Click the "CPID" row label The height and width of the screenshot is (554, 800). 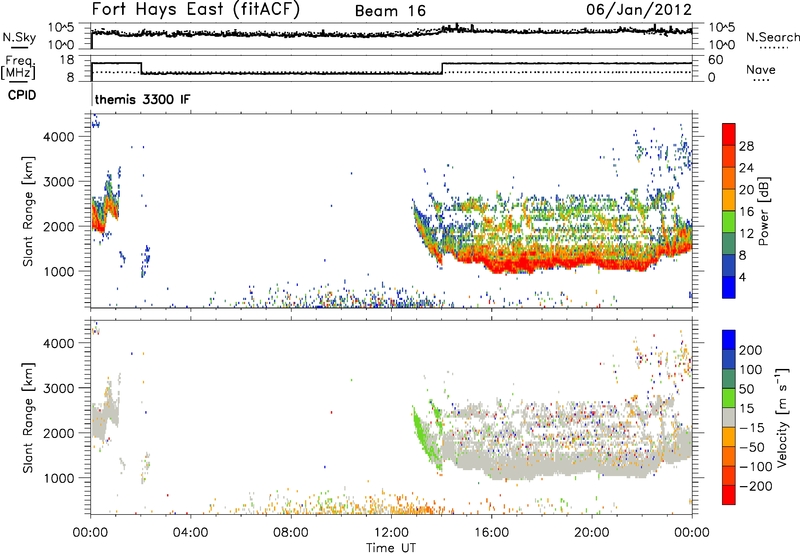(22, 95)
